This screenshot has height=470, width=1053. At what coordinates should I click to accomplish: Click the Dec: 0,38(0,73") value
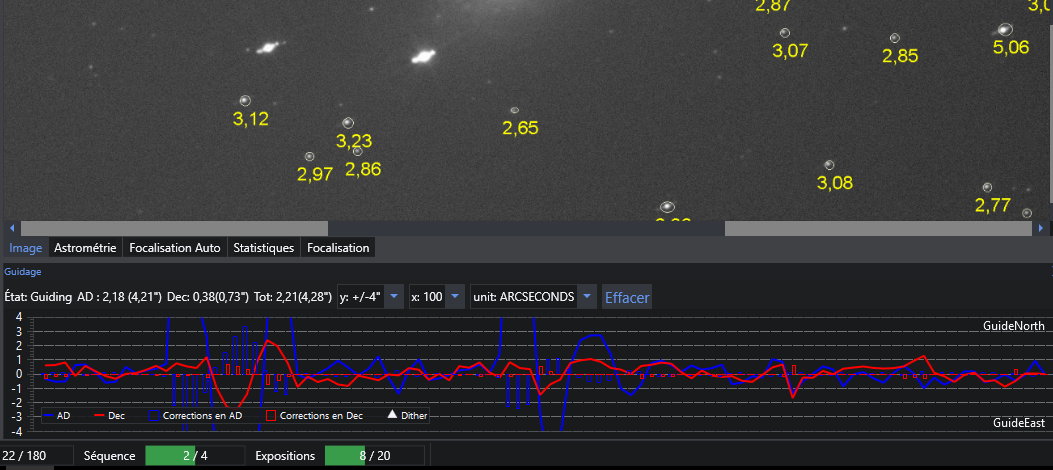pyautogui.click(x=208, y=297)
